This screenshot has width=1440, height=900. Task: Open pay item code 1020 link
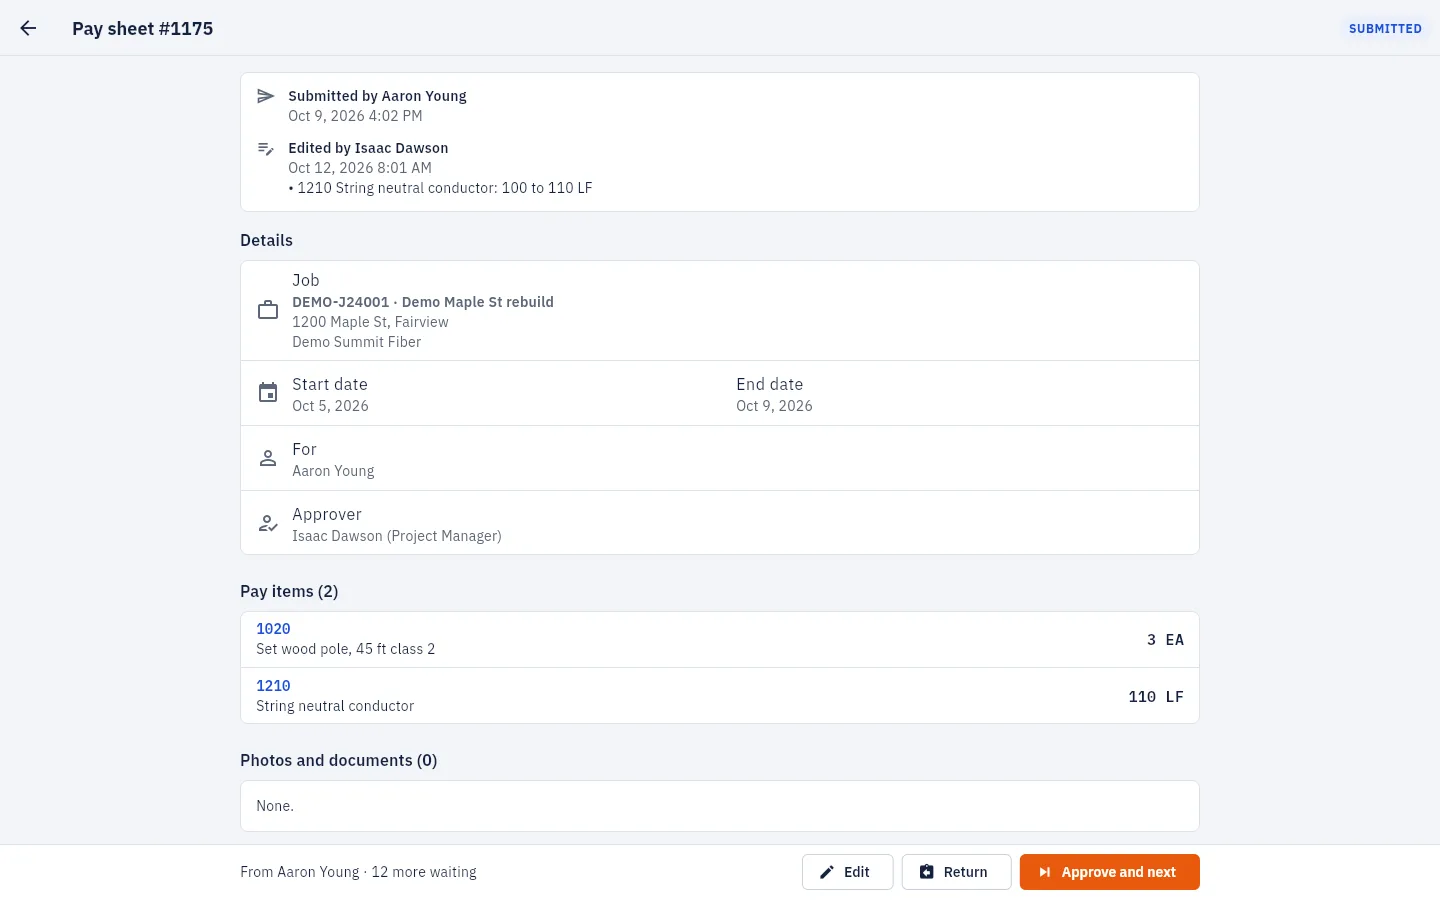pyautogui.click(x=273, y=629)
